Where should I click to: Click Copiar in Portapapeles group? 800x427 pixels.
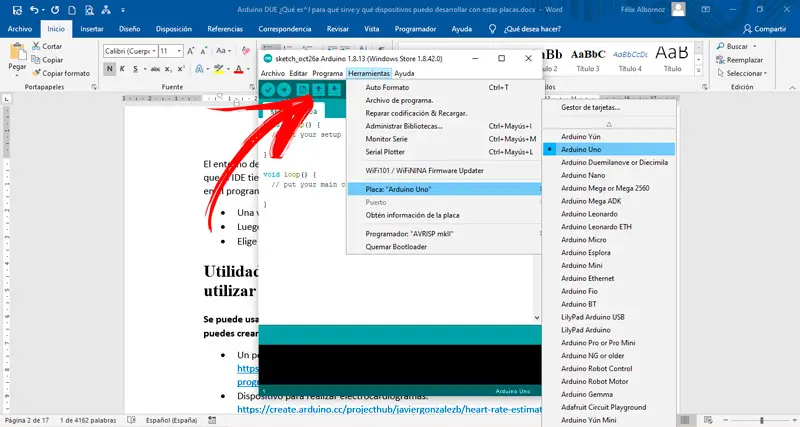tap(47, 60)
